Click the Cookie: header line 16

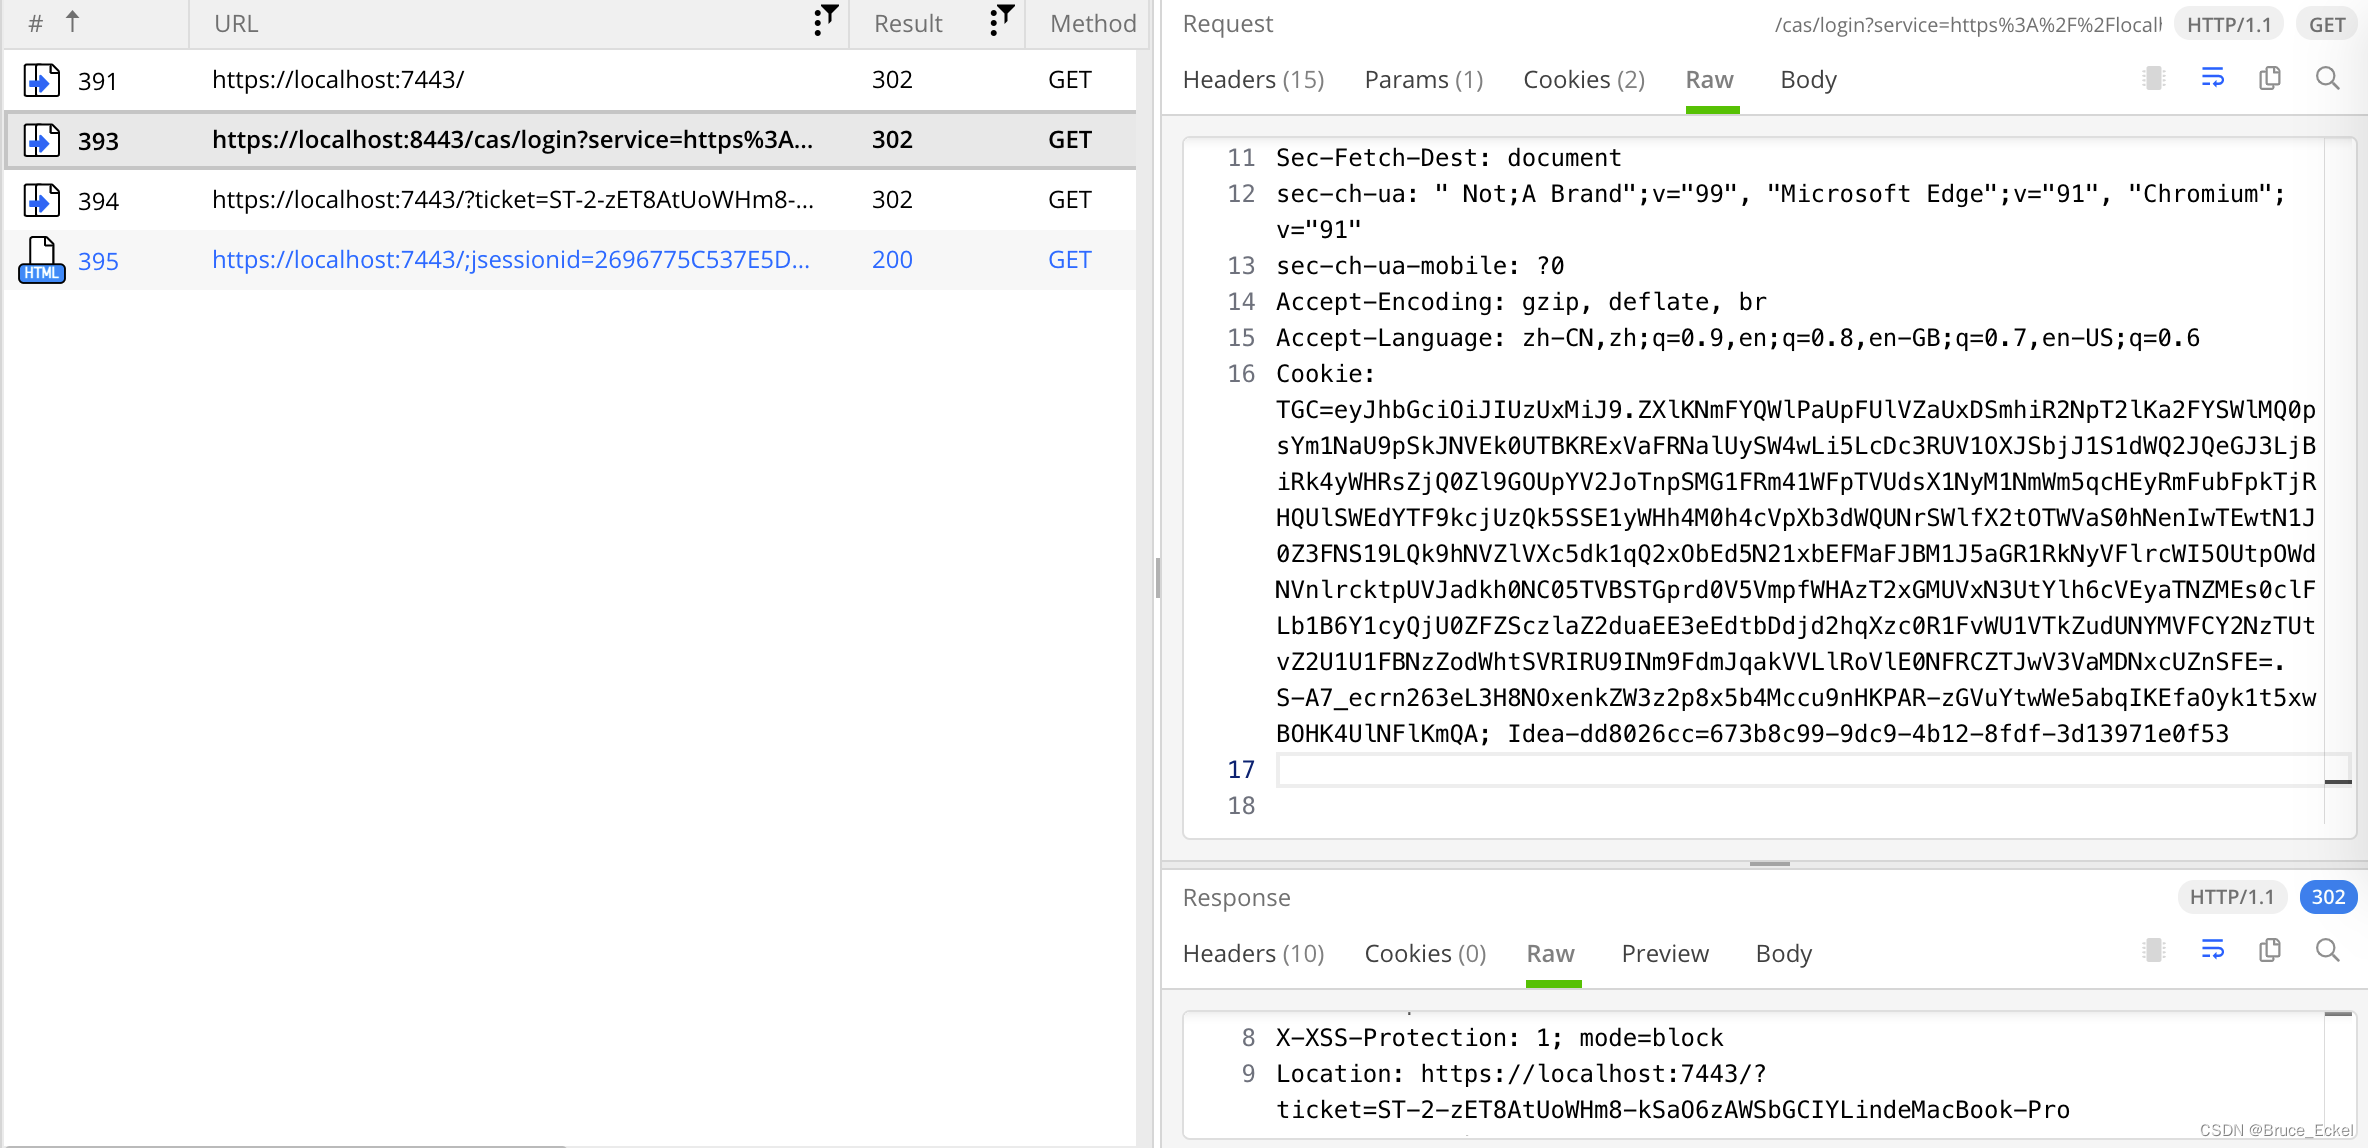[1325, 374]
